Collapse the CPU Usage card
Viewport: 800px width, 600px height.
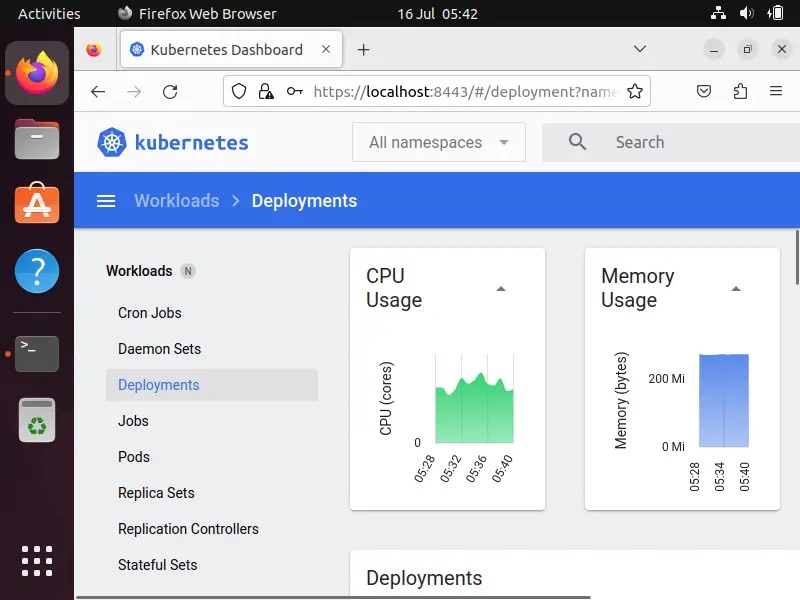(x=501, y=289)
